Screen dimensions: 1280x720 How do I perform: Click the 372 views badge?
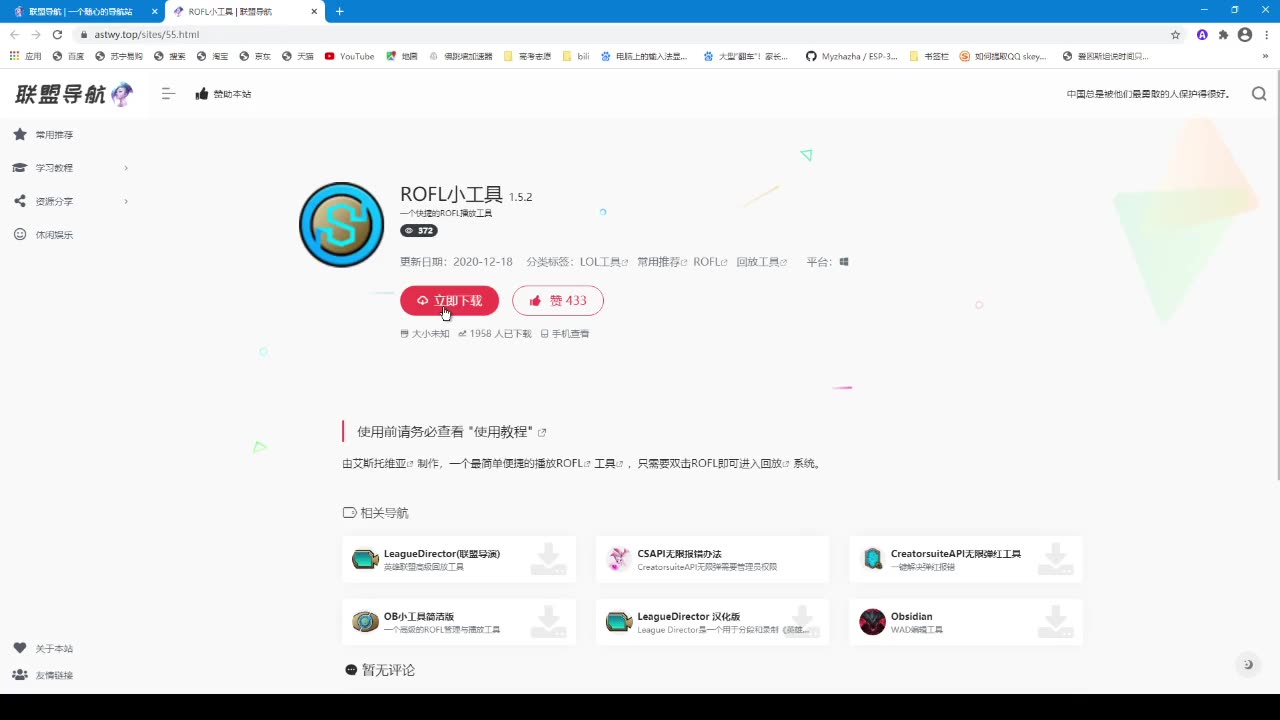tap(419, 230)
